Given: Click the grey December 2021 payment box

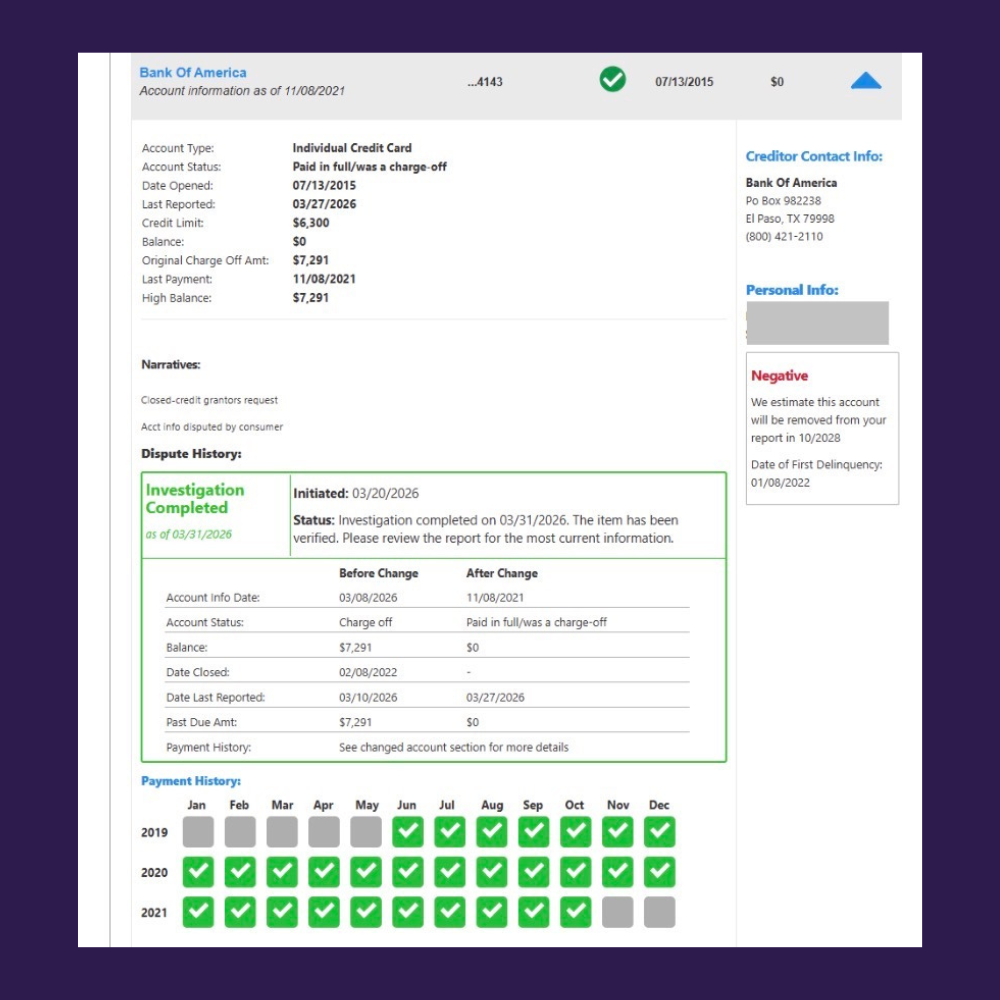Looking at the screenshot, I should pyautogui.click(x=659, y=912).
